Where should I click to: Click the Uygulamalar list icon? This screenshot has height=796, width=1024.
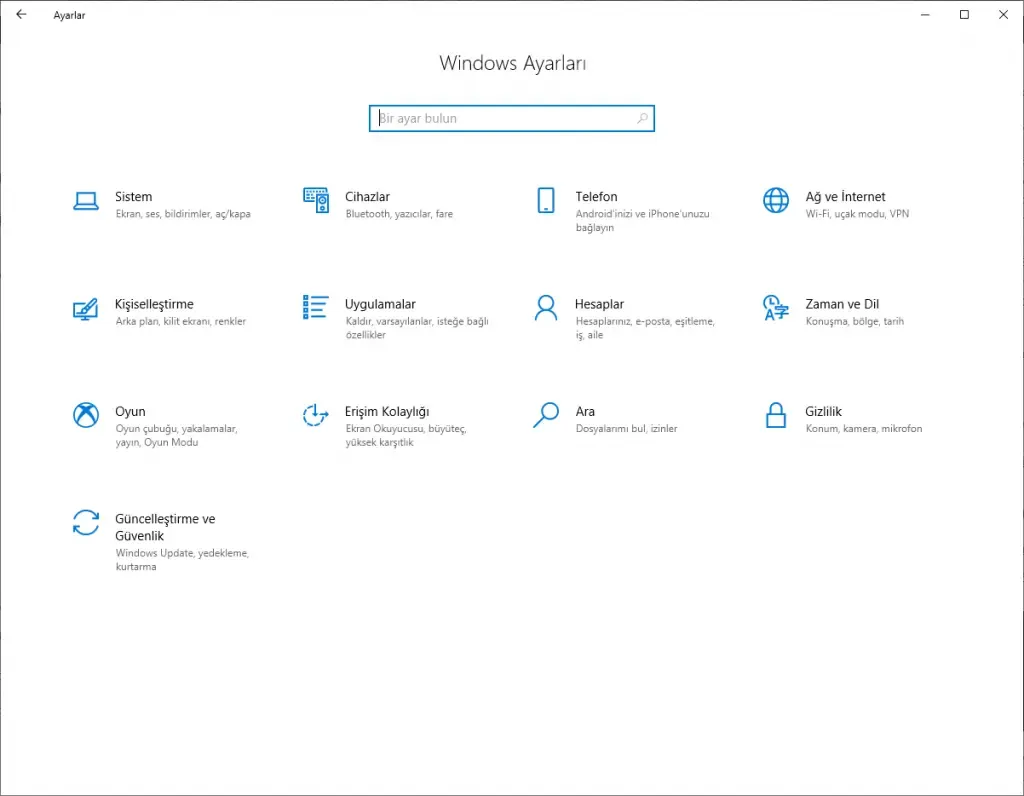[316, 308]
